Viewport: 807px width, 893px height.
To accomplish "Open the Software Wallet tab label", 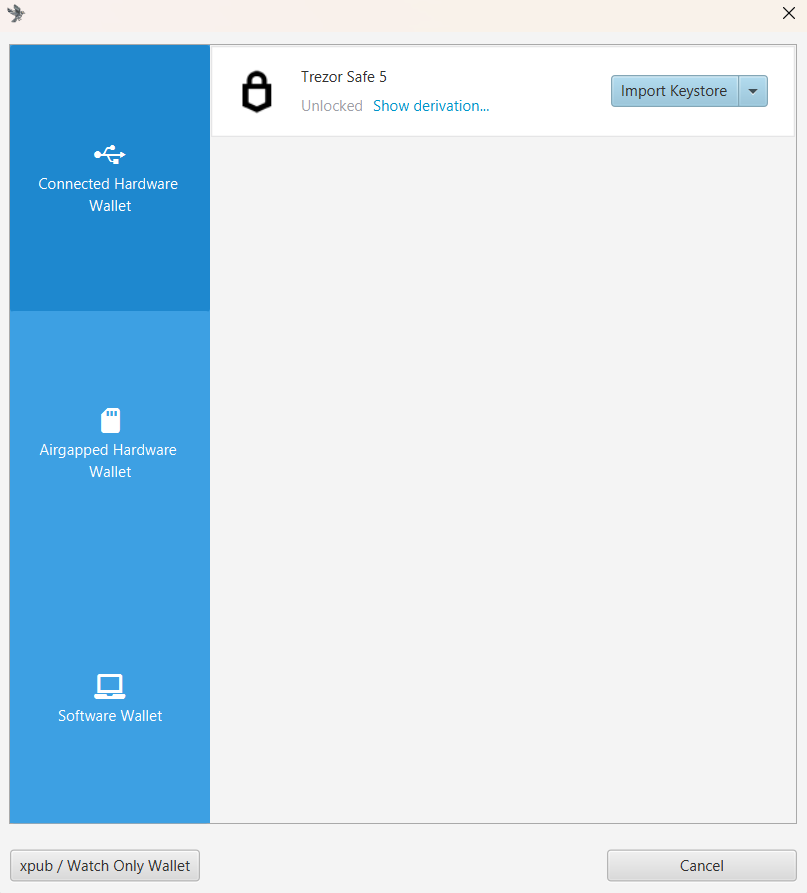I will click(110, 716).
